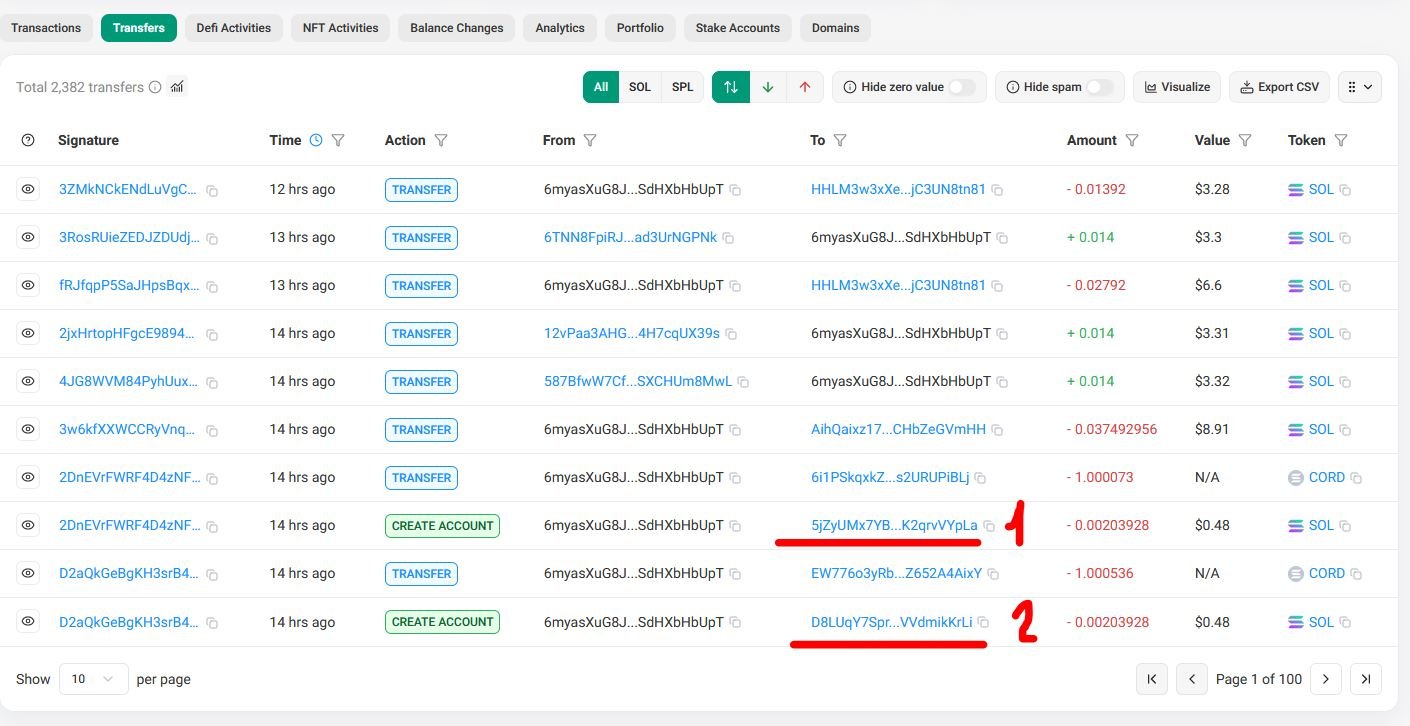
Task: Open the D8LUqY7Spr...VVdmikKrLi address link
Action: (891, 622)
